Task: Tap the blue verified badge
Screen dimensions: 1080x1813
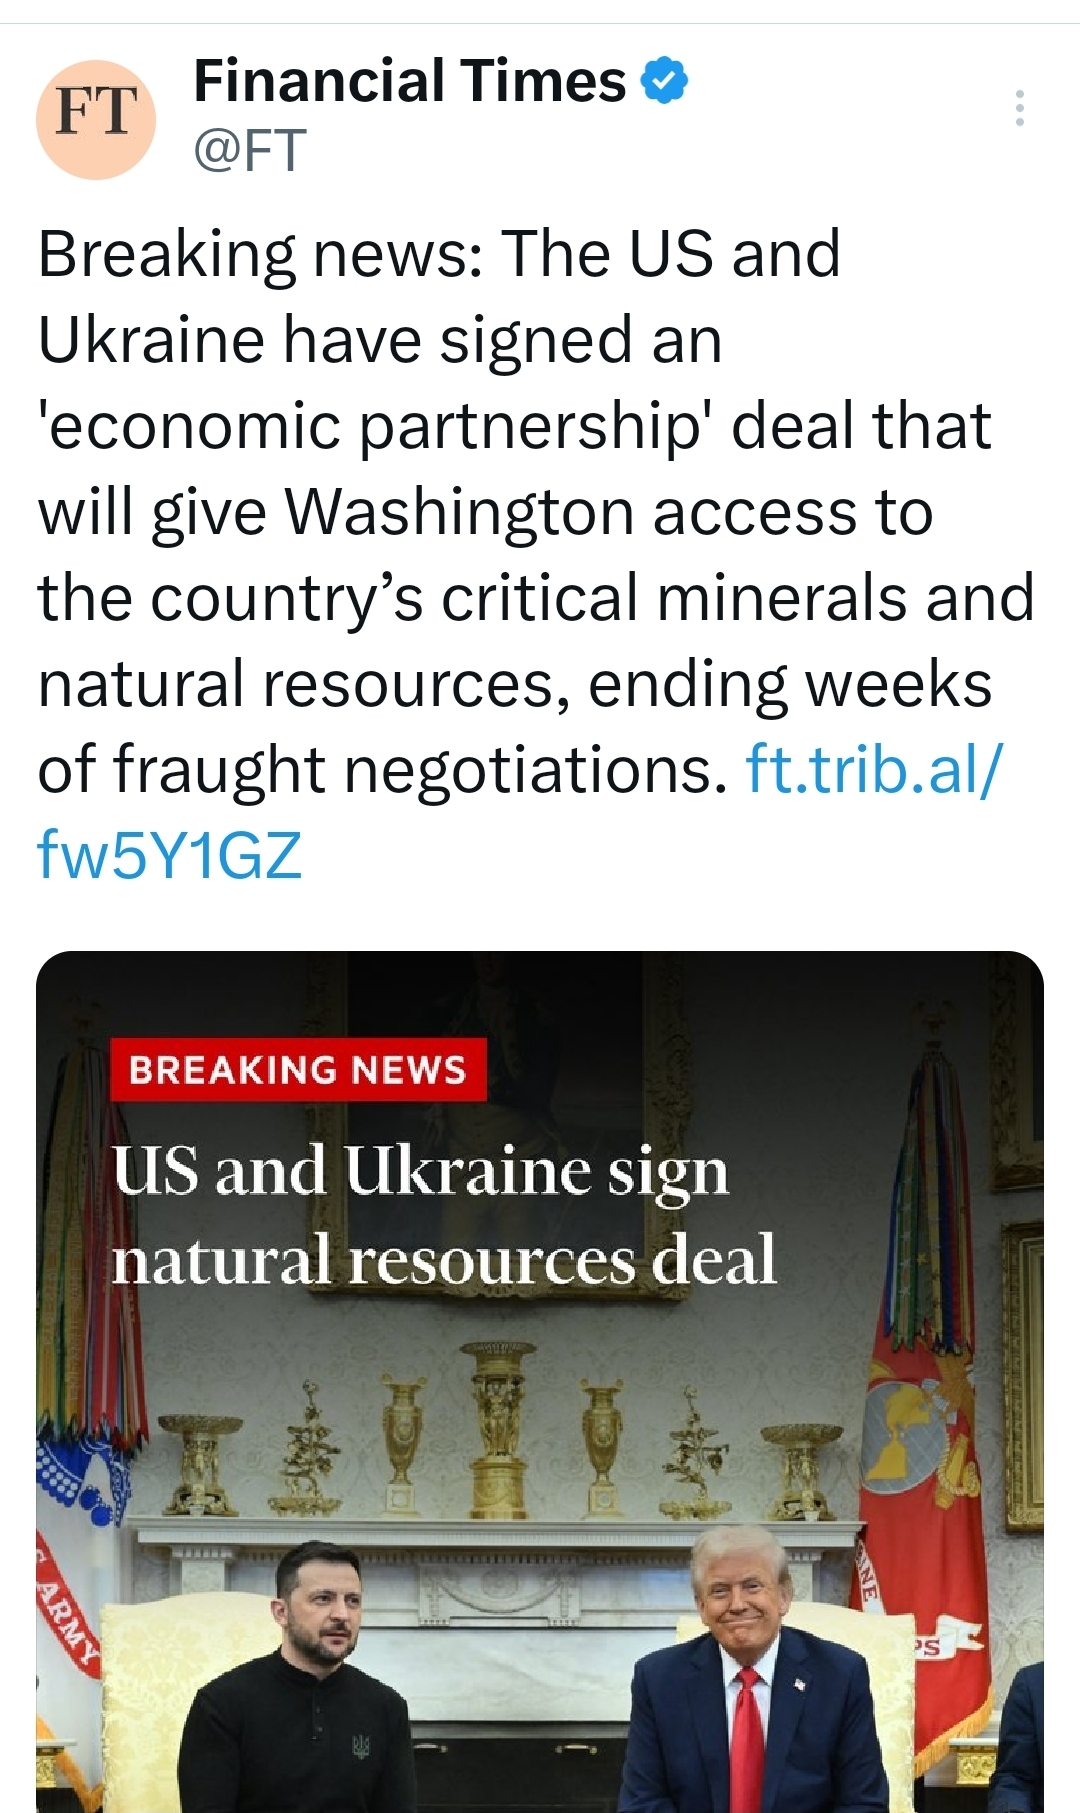Action: tap(664, 81)
